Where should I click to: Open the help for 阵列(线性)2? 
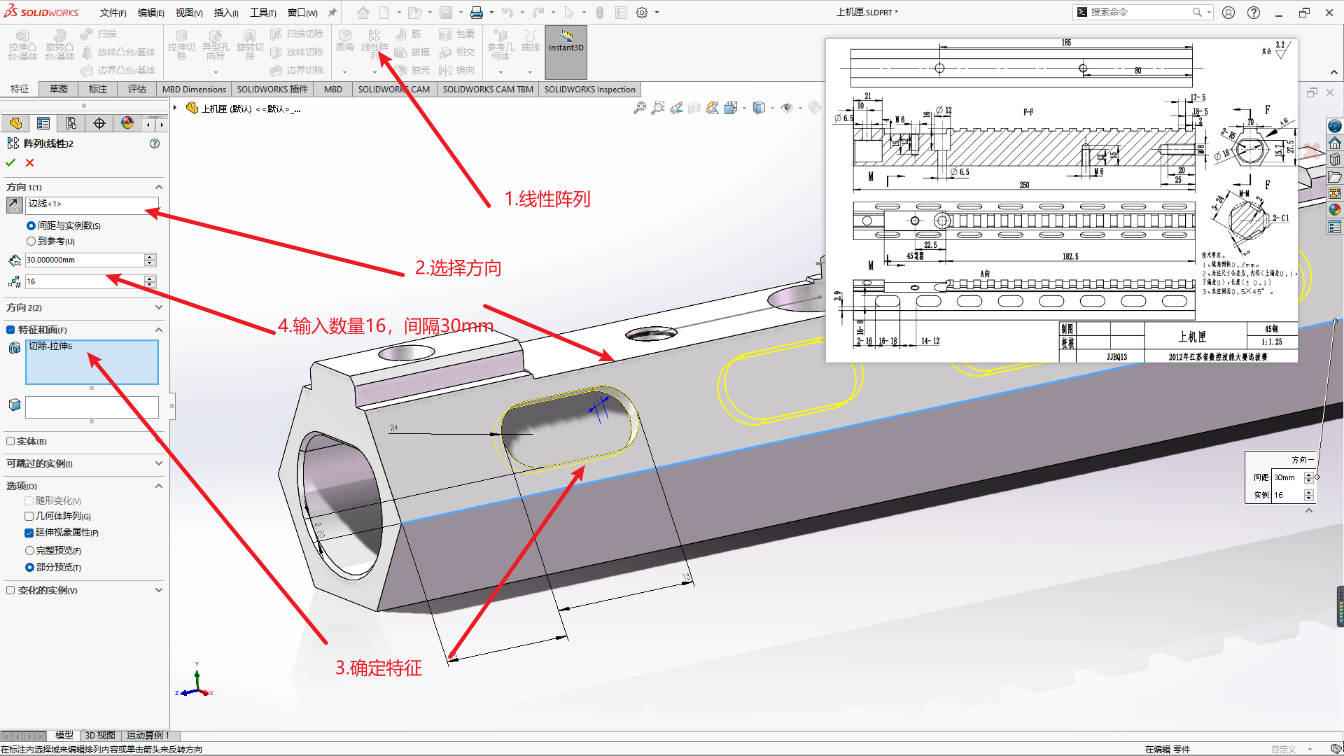tap(155, 143)
